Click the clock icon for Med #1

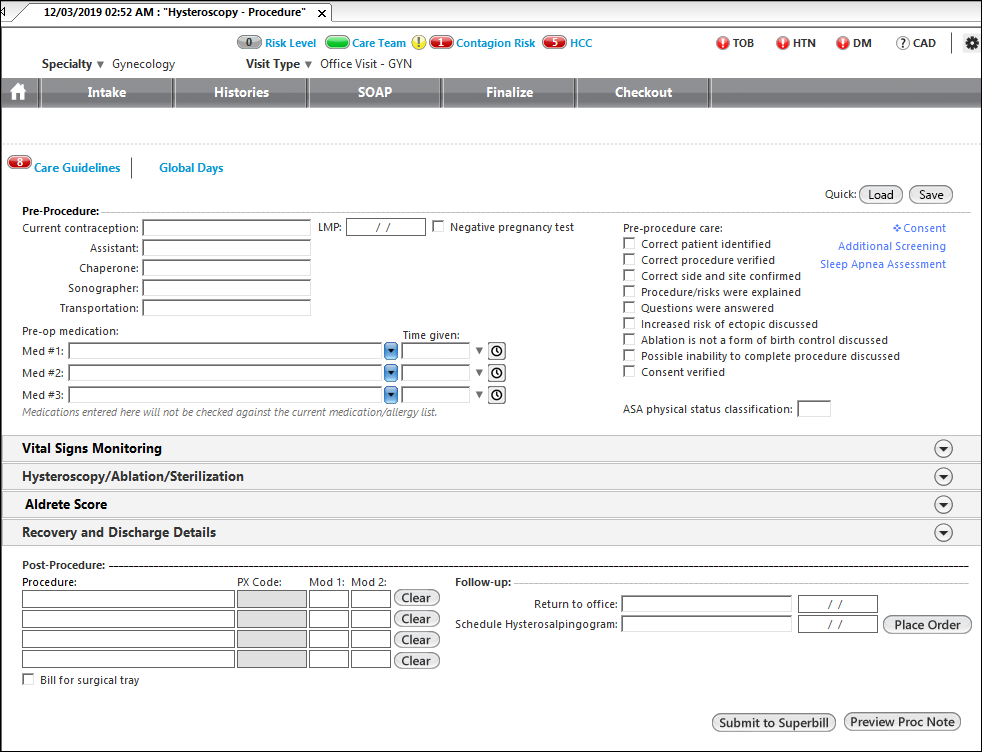point(497,351)
